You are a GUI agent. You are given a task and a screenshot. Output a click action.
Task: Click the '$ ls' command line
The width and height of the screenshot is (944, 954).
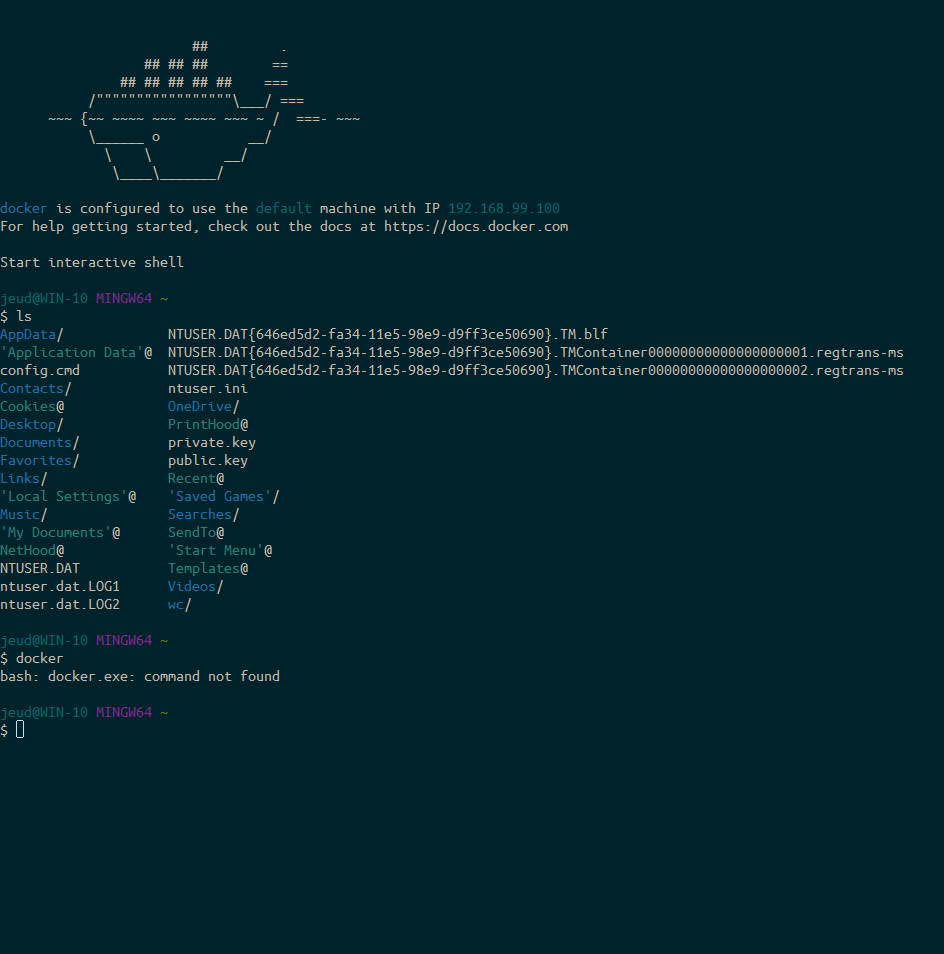(16, 316)
